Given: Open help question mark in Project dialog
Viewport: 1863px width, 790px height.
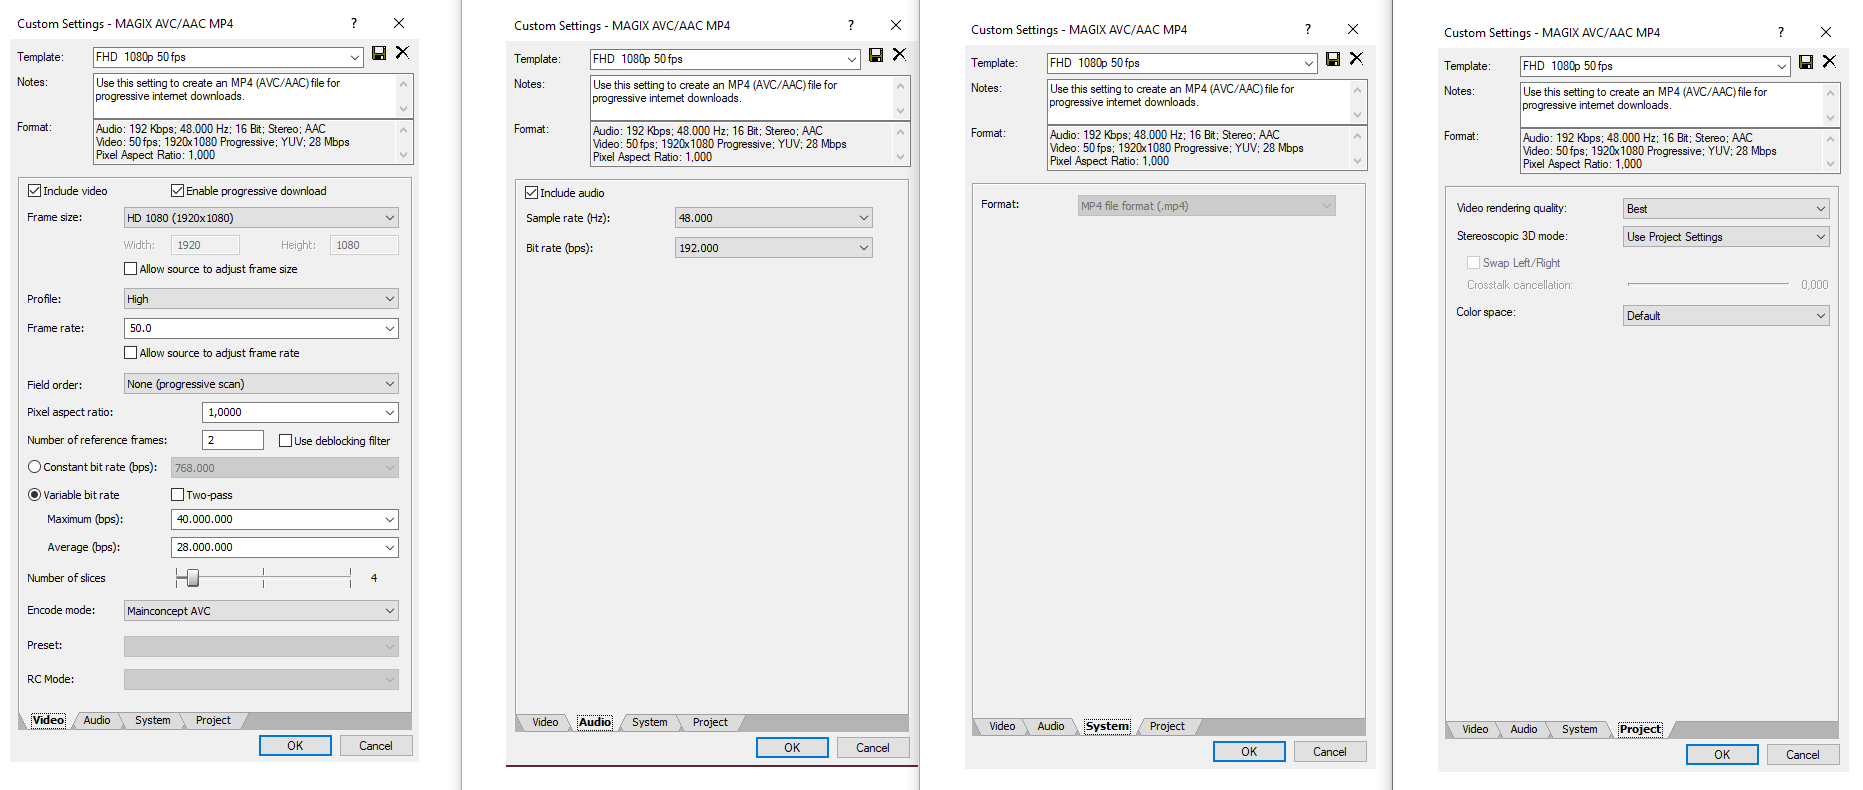Looking at the screenshot, I should tap(1781, 32).
